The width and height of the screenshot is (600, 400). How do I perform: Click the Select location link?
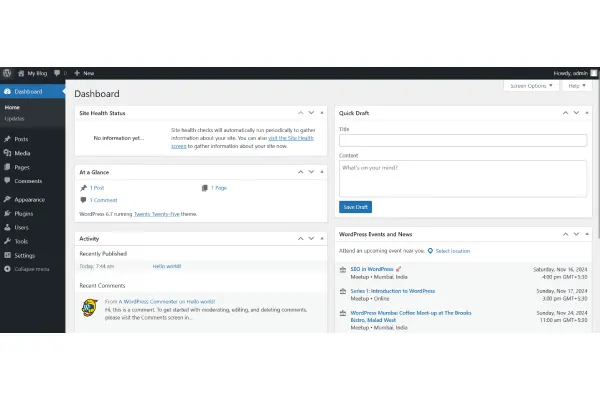(452, 250)
